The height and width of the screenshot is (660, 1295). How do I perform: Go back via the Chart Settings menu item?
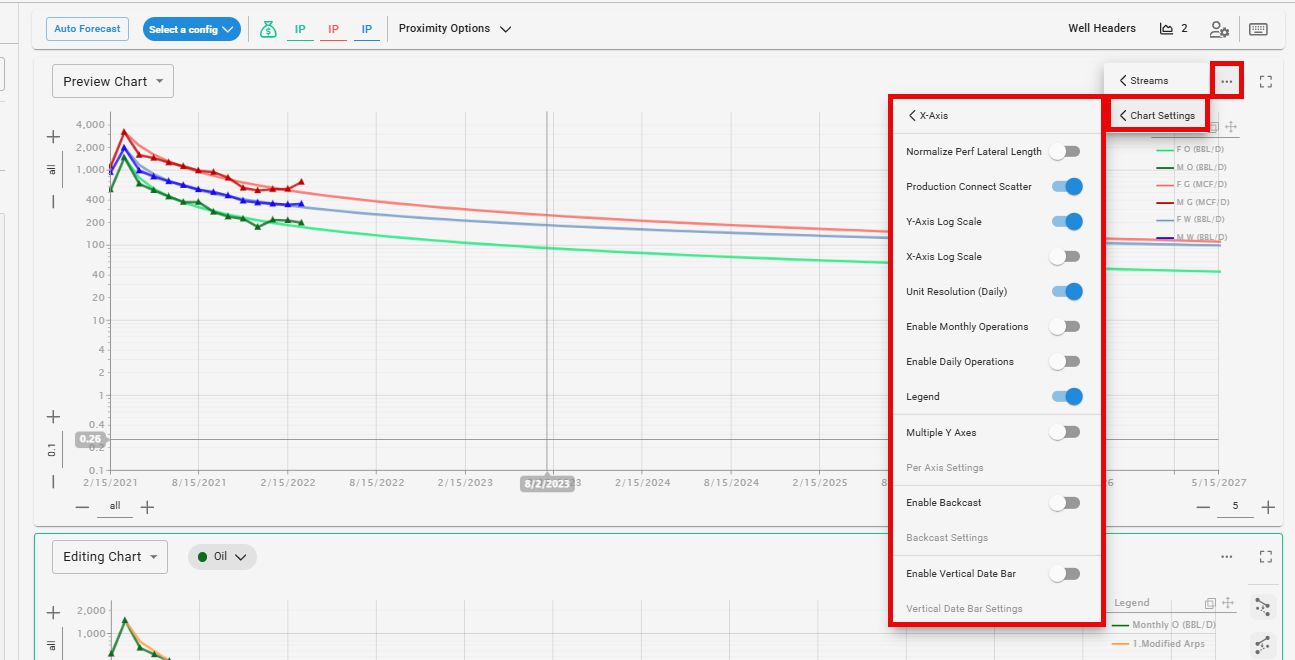tap(1157, 116)
